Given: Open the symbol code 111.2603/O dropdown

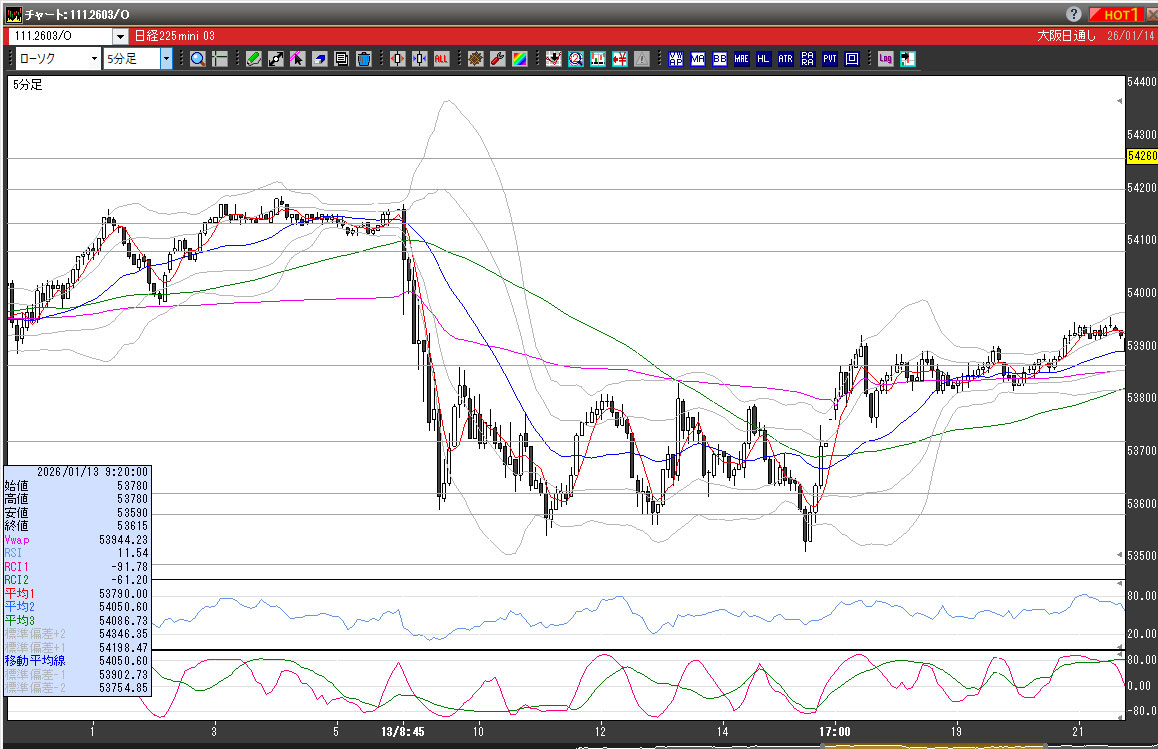Looking at the screenshot, I should [120, 36].
